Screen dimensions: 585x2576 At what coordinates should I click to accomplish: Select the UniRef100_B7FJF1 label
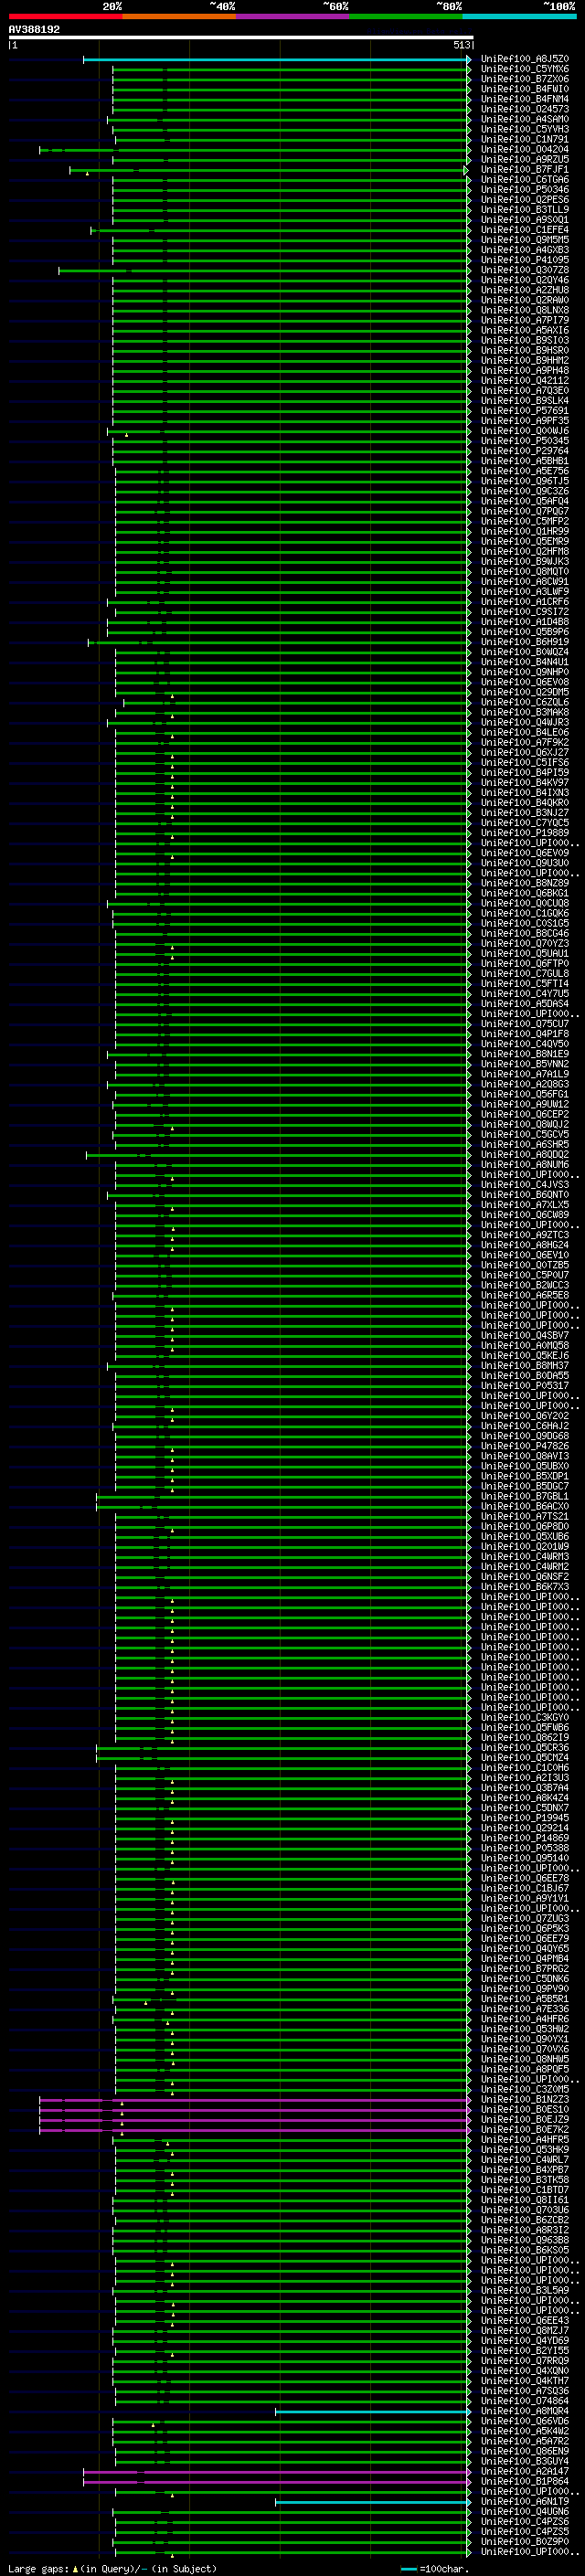point(525,170)
